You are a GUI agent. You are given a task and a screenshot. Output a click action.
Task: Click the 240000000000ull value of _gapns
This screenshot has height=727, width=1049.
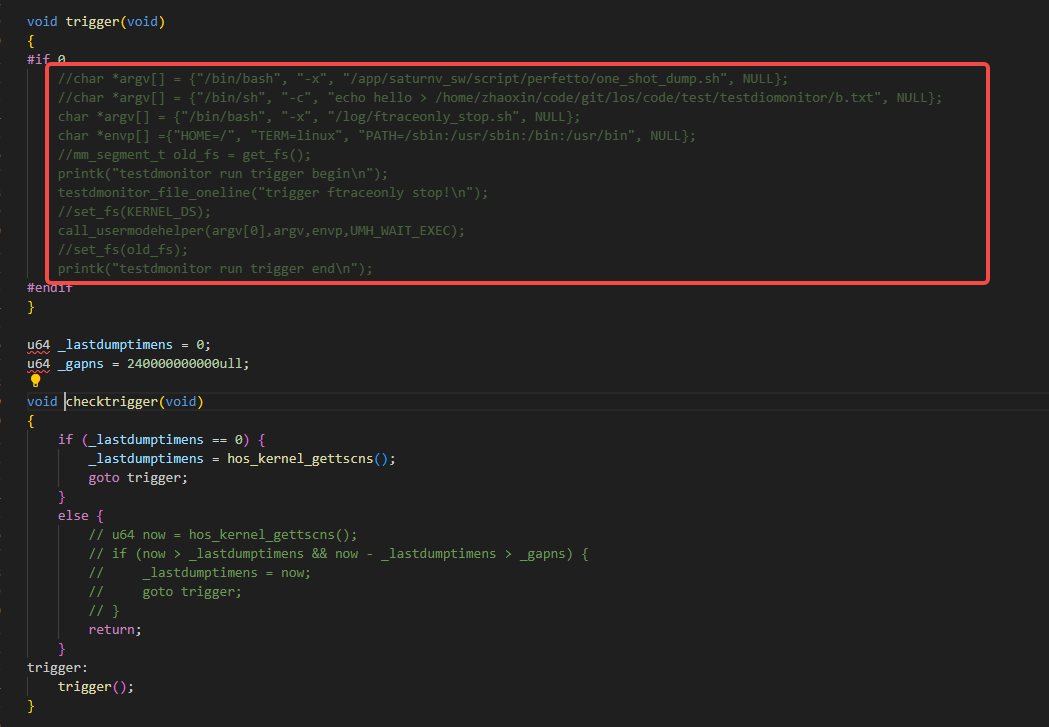pyautogui.click(x=186, y=364)
